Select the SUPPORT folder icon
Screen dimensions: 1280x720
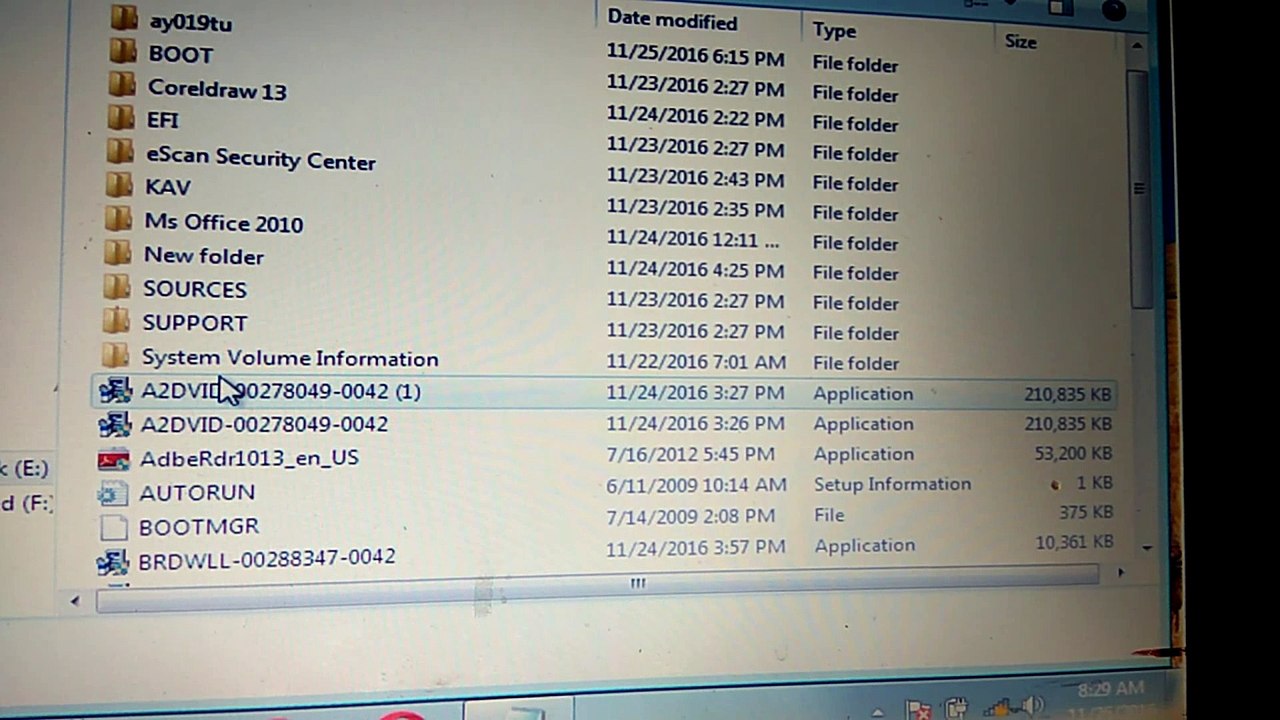click(x=116, y=321)
